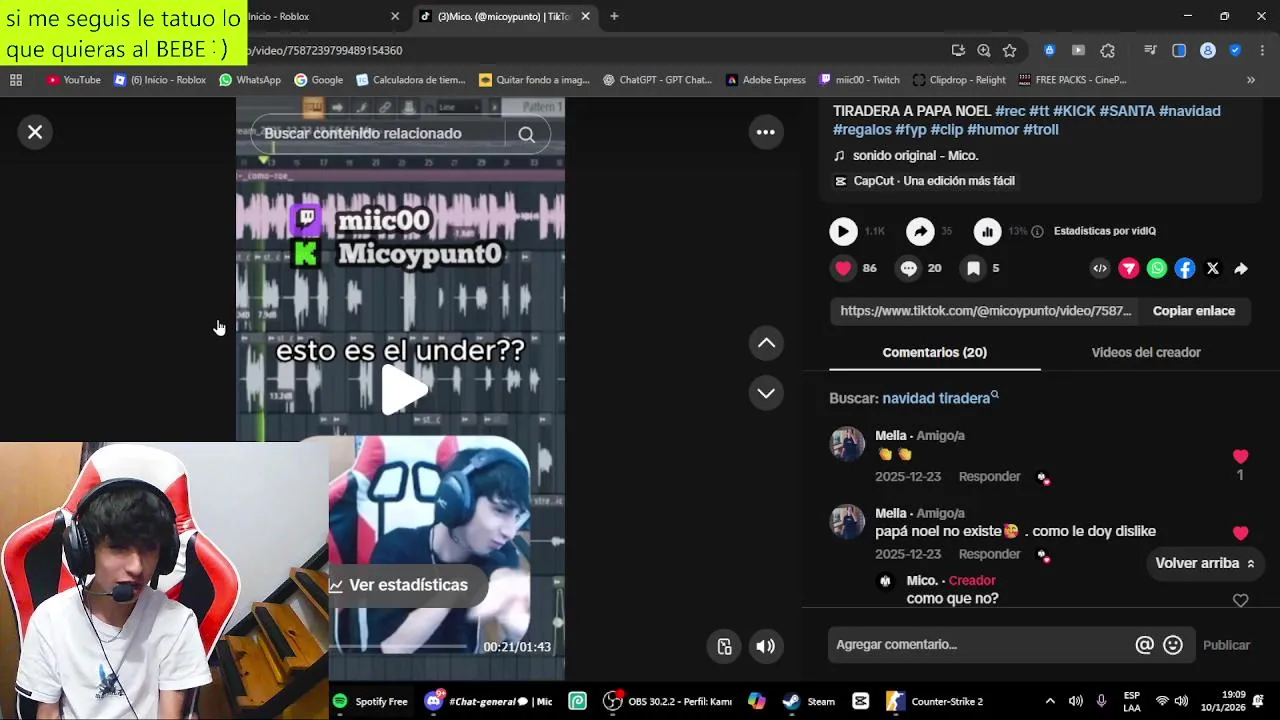
Task: Click Publicar to post comment
Action: coord(1226,645)
